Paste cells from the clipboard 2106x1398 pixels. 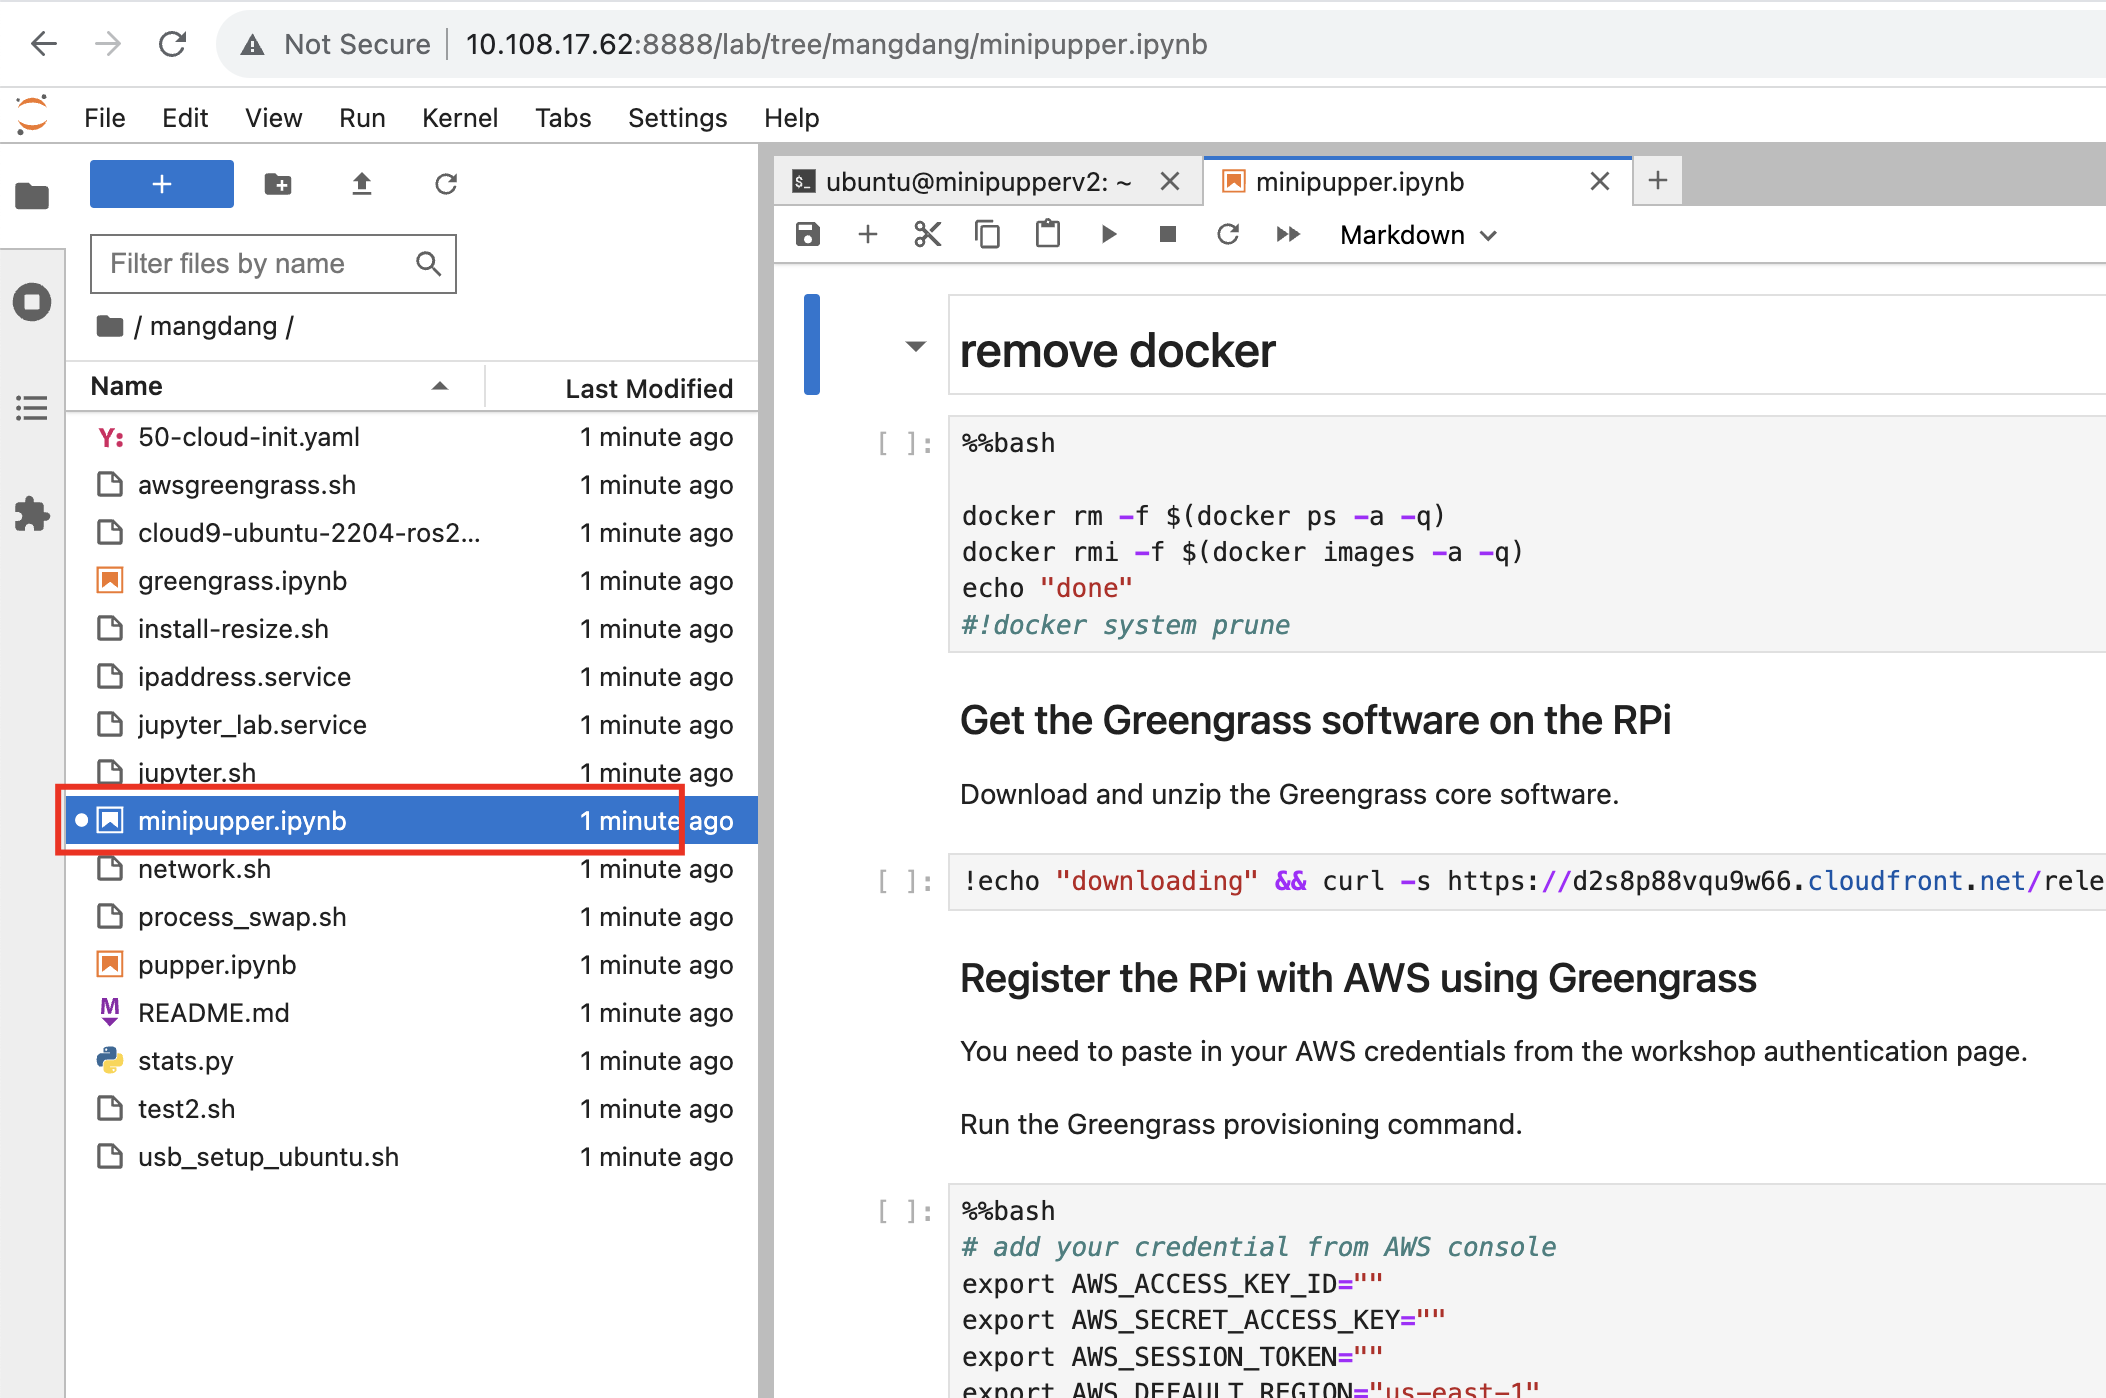pos(1047,235)
